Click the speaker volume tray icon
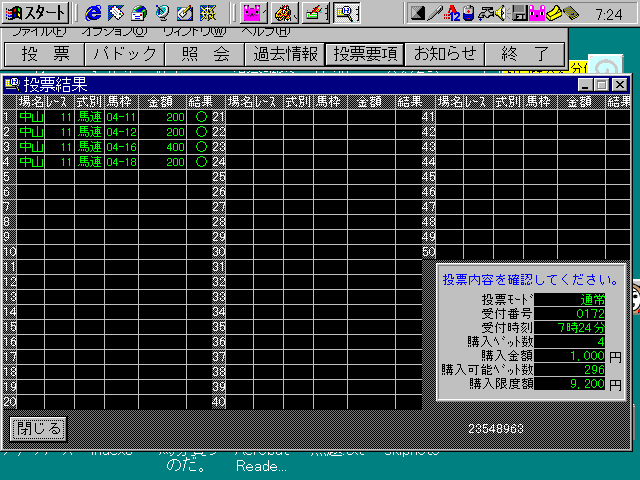This screenshot has height=480, width=640. tap(502, 13)
